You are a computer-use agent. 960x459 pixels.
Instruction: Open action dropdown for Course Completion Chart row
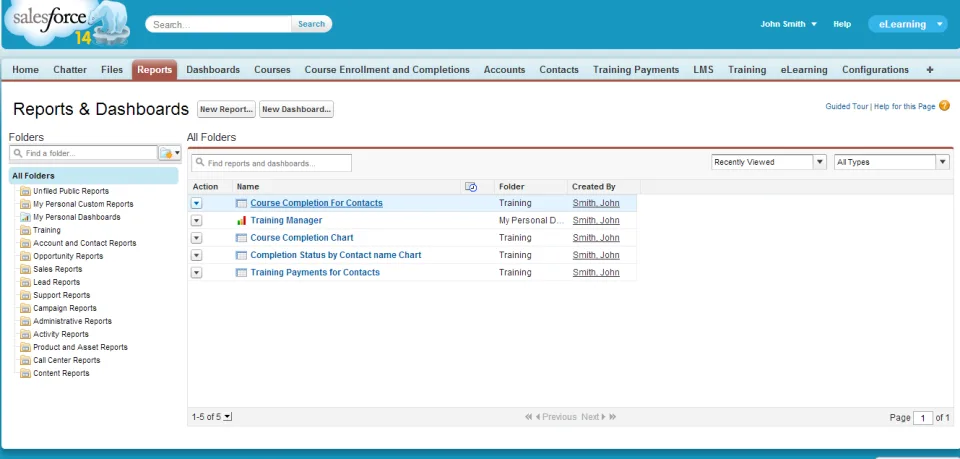(x=197, y=238)
